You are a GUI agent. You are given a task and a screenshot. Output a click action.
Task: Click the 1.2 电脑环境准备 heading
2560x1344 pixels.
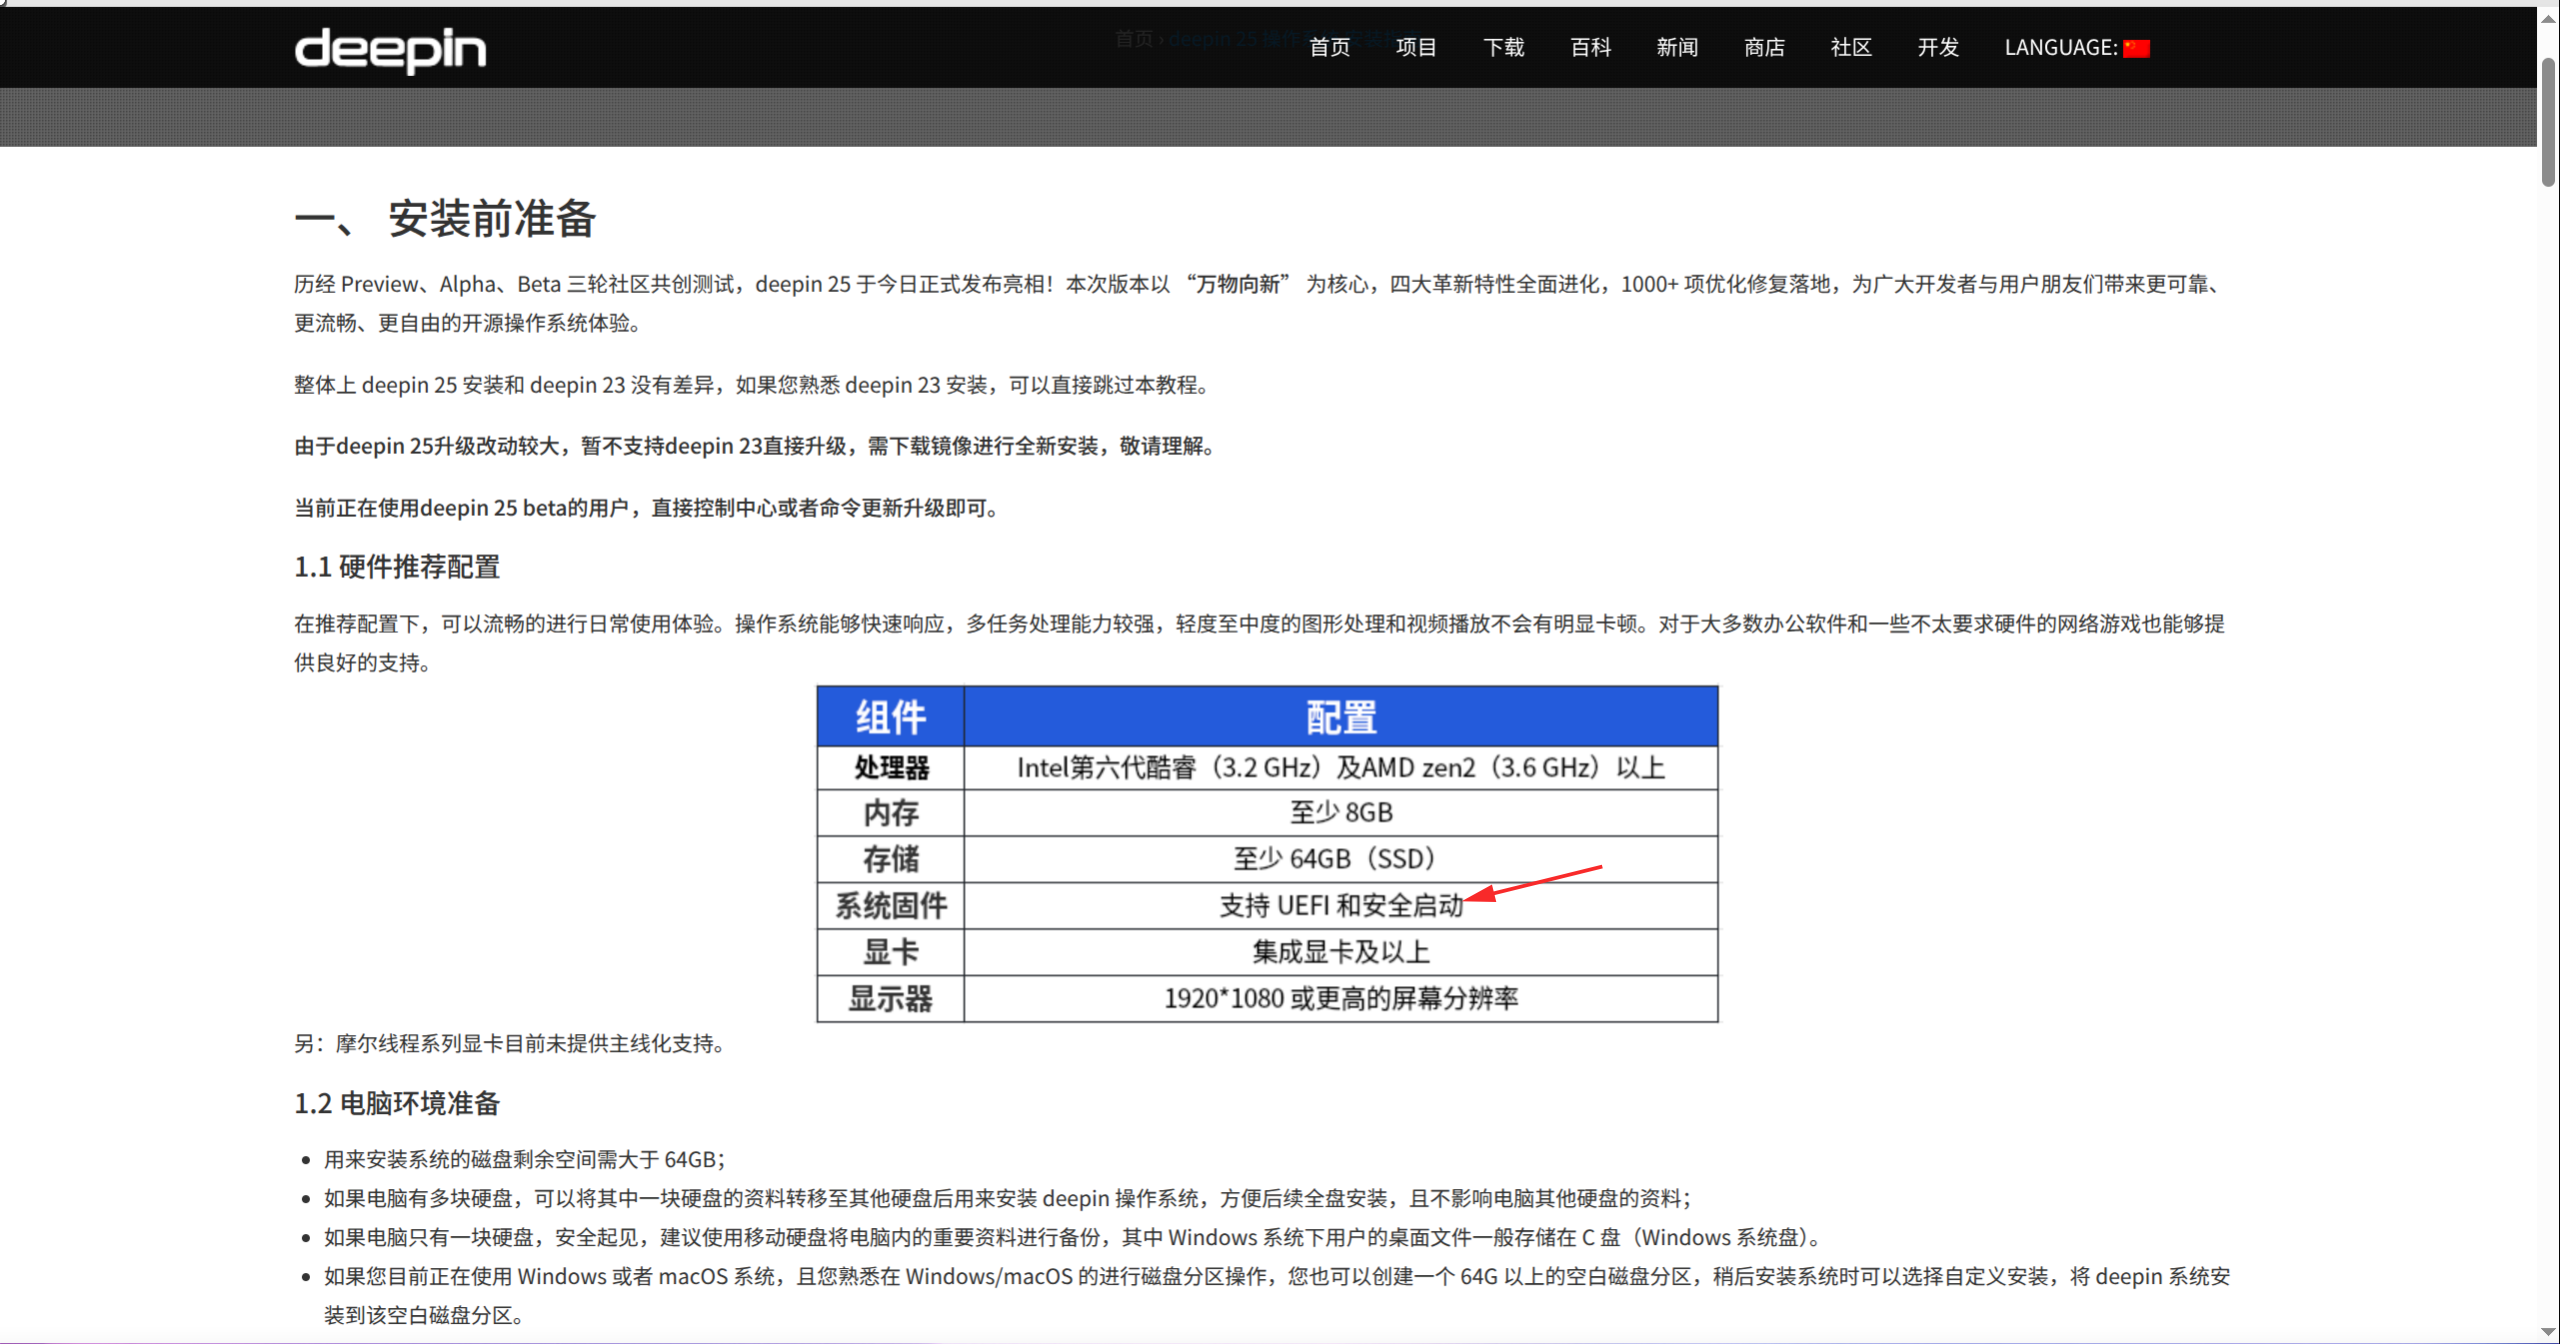[x=397, y=1103]
